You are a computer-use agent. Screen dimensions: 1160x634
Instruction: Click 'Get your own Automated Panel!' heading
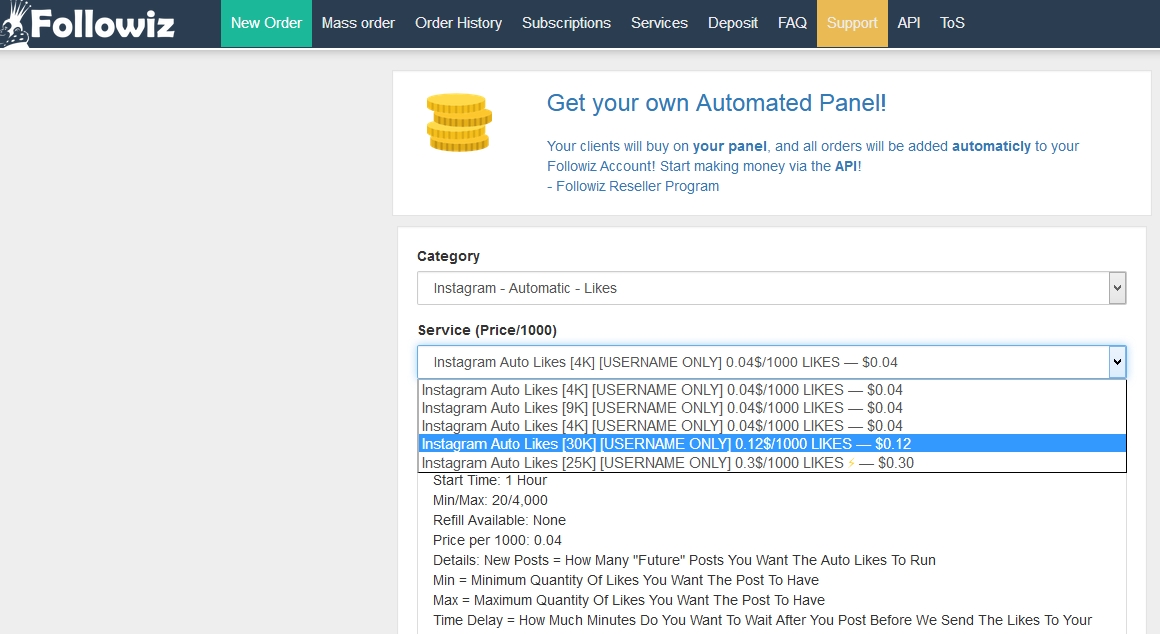coord(716,103)
